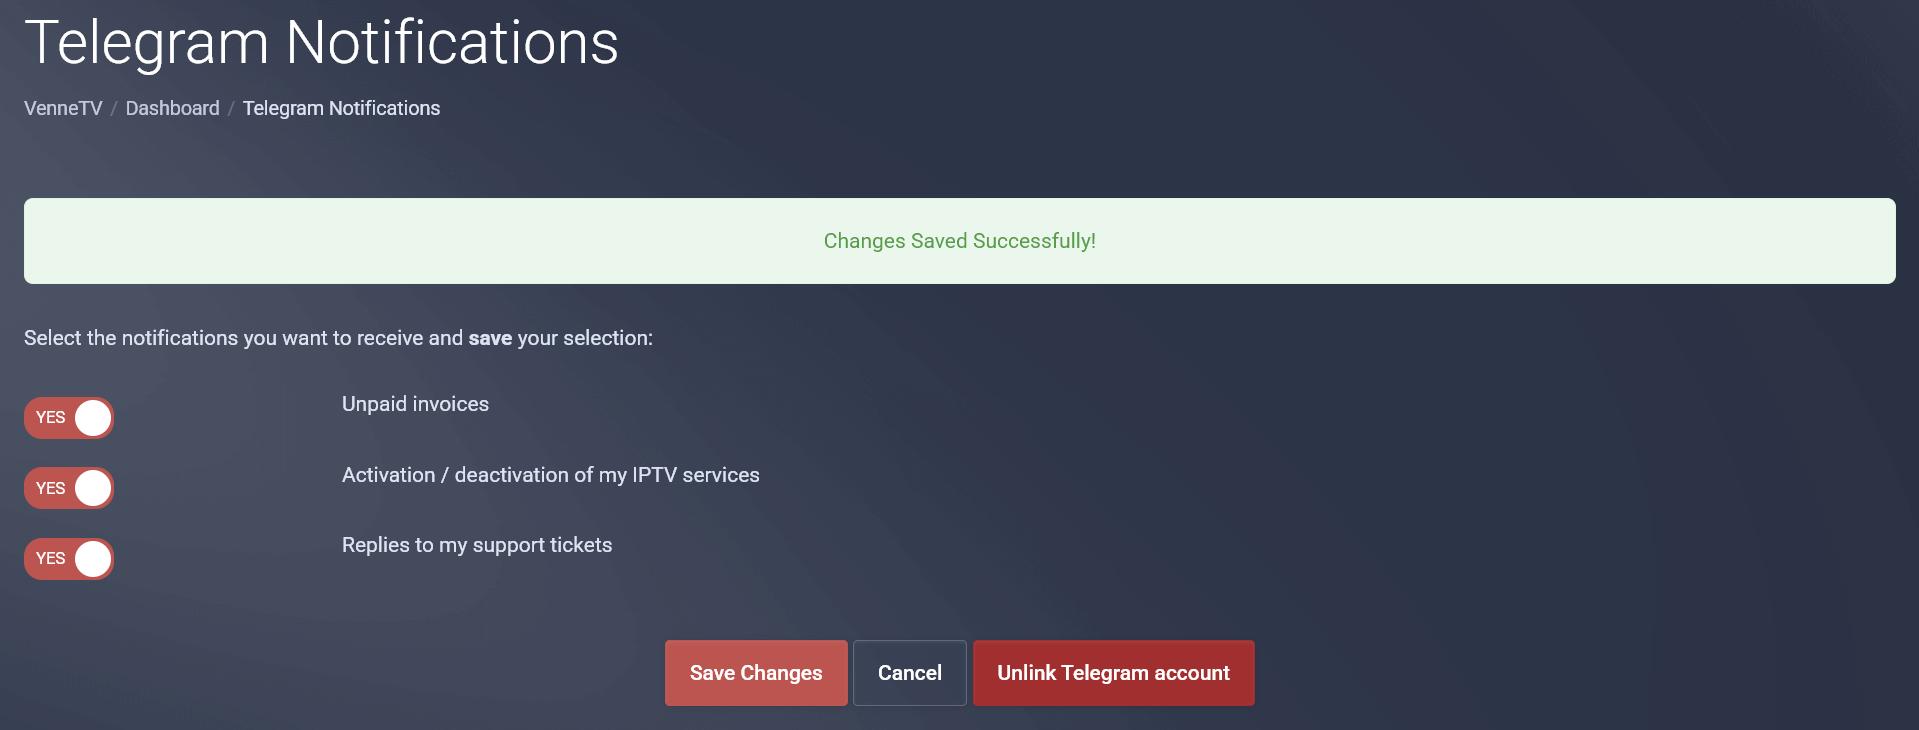Screen dimensions: 1919x730
Task: Disable the Unpaid invoices notification toggle
Action: point(68,418)
